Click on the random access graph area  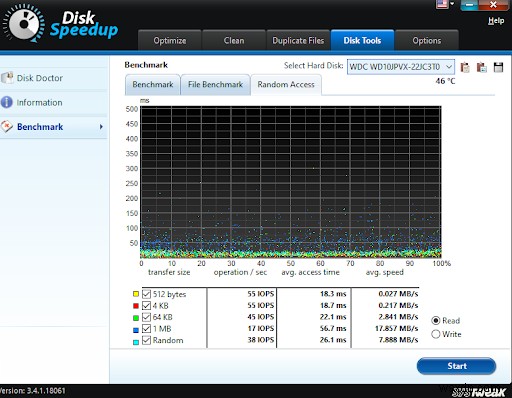tap(291, 182)
